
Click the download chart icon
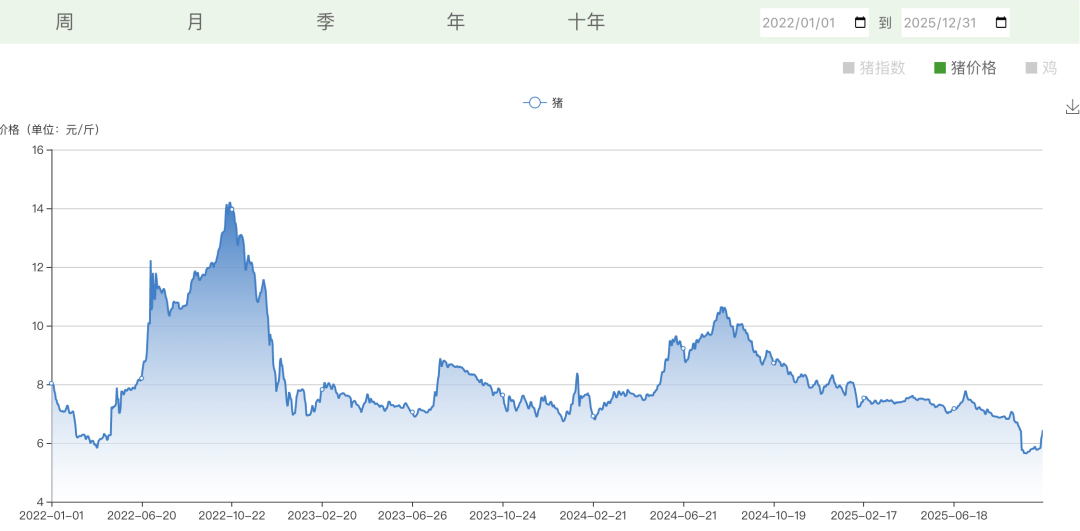click(1072, 107)
